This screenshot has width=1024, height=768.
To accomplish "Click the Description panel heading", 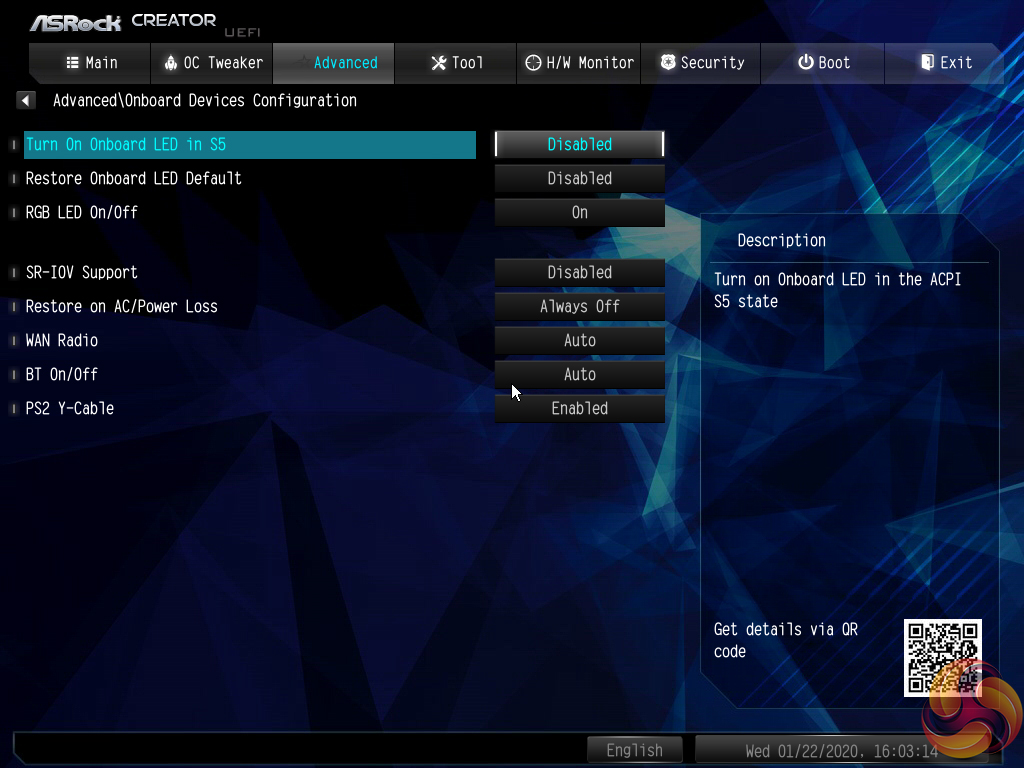I will coord(781,240).
